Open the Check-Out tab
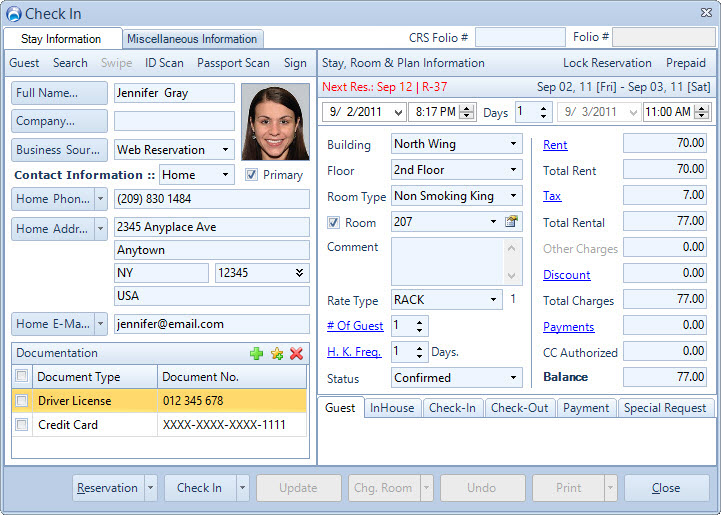The width and height of the screenshot is (721, 515). coord(520,408)
